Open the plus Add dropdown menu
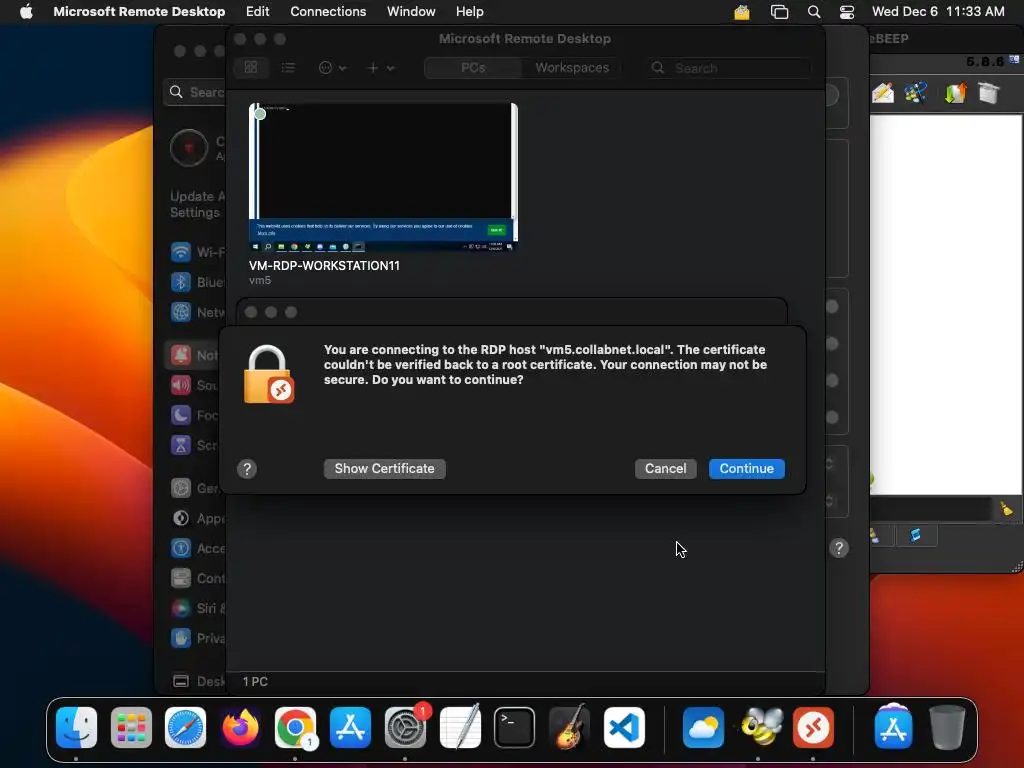Image resolution: width=1024 pixels, height=768 pixels. pos(380,67)
